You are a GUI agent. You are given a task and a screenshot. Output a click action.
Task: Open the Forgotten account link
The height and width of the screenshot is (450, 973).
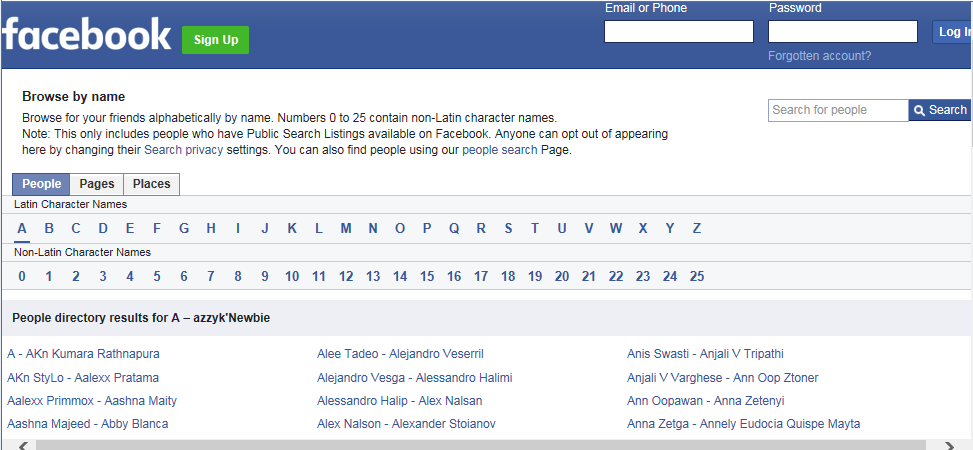tap(819, 56)
